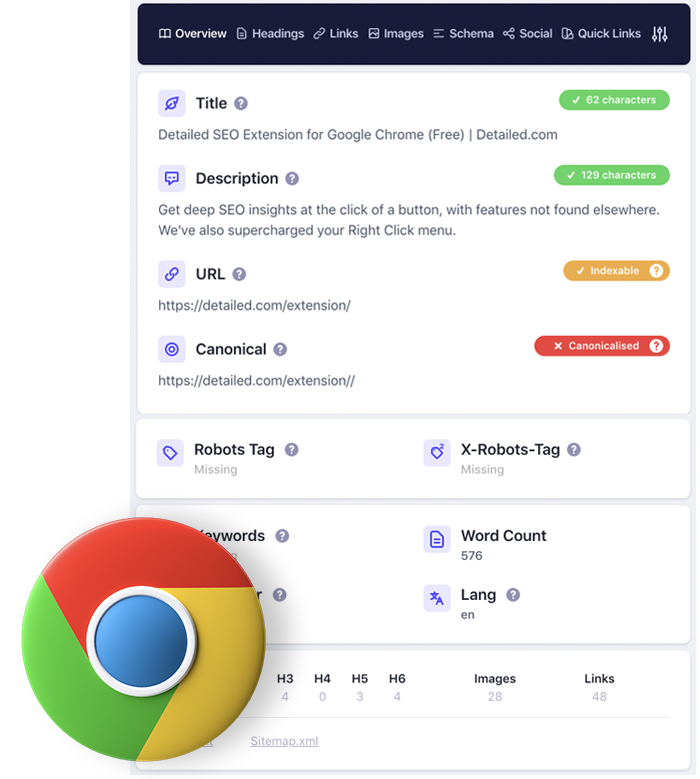Click the green 62 characters badge
Image resolution: width=700 pixels, height=779 pixels.
click(x=615, y=100)
